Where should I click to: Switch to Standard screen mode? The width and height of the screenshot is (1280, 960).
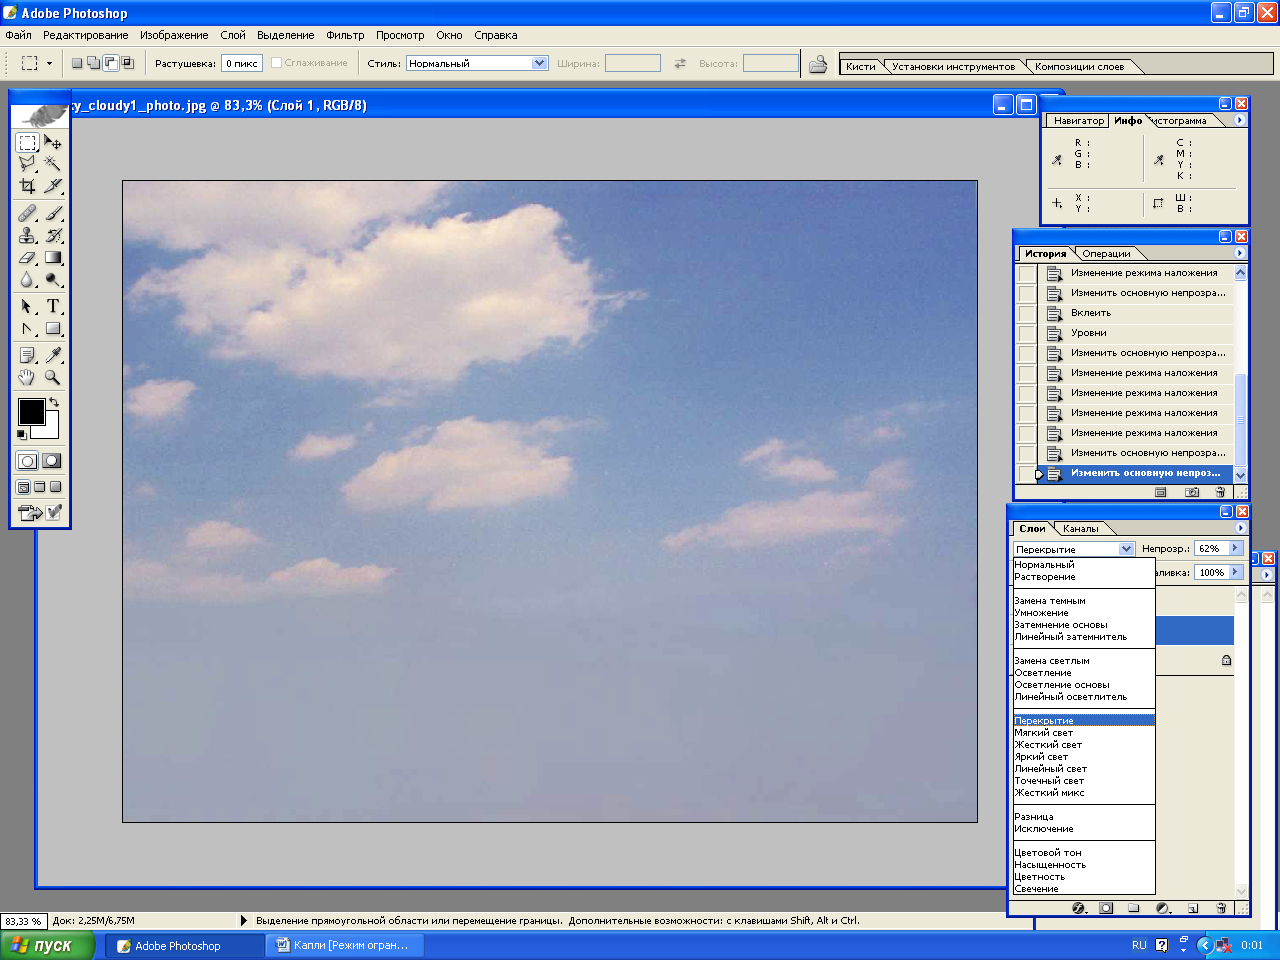click(23, 487)
